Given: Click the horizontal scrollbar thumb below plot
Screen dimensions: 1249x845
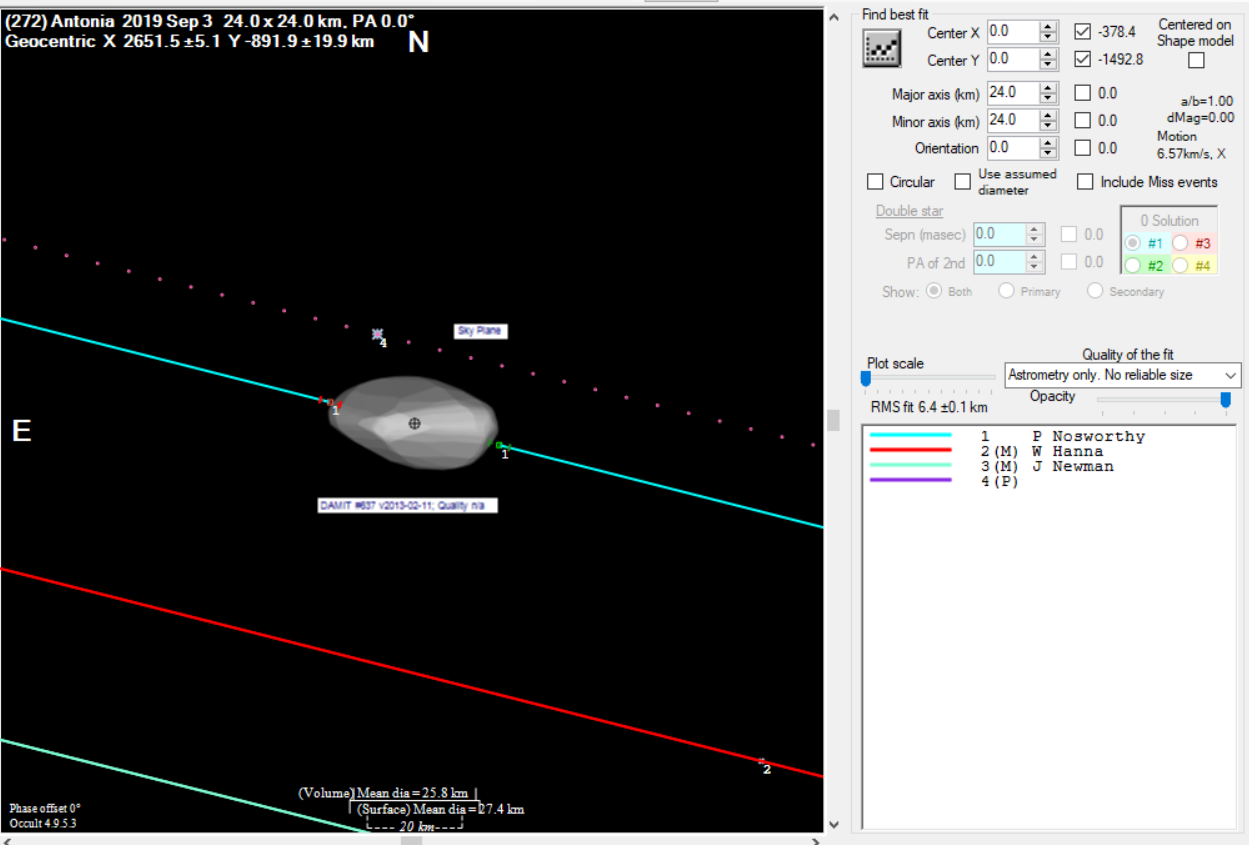Looking at the screenshot, I should click(411, 840).
